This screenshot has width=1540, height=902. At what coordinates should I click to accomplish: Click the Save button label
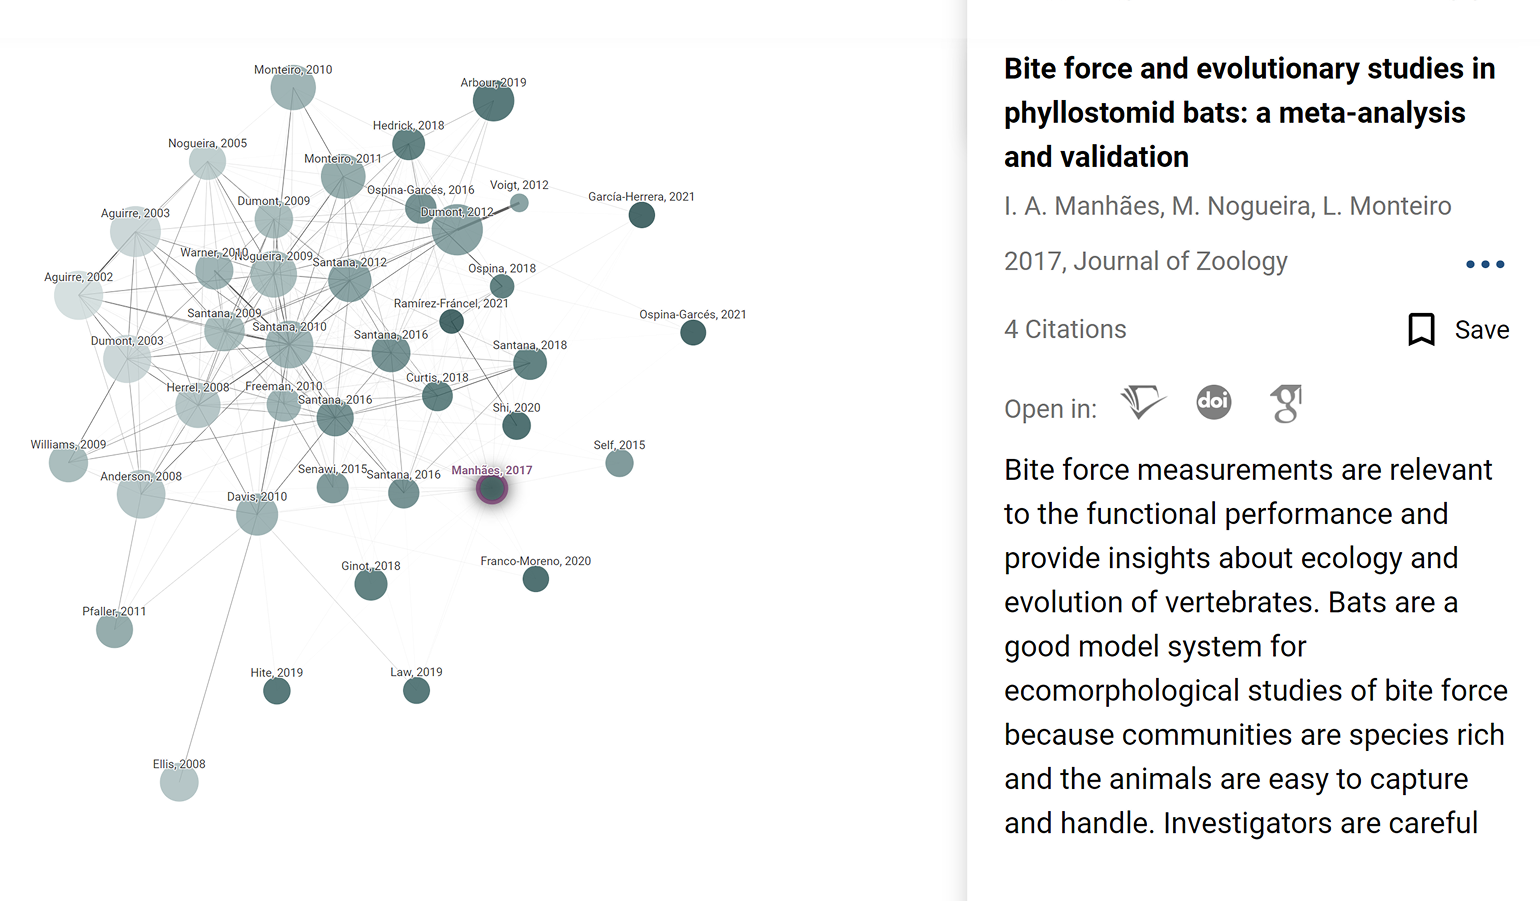click(1481, 330)
